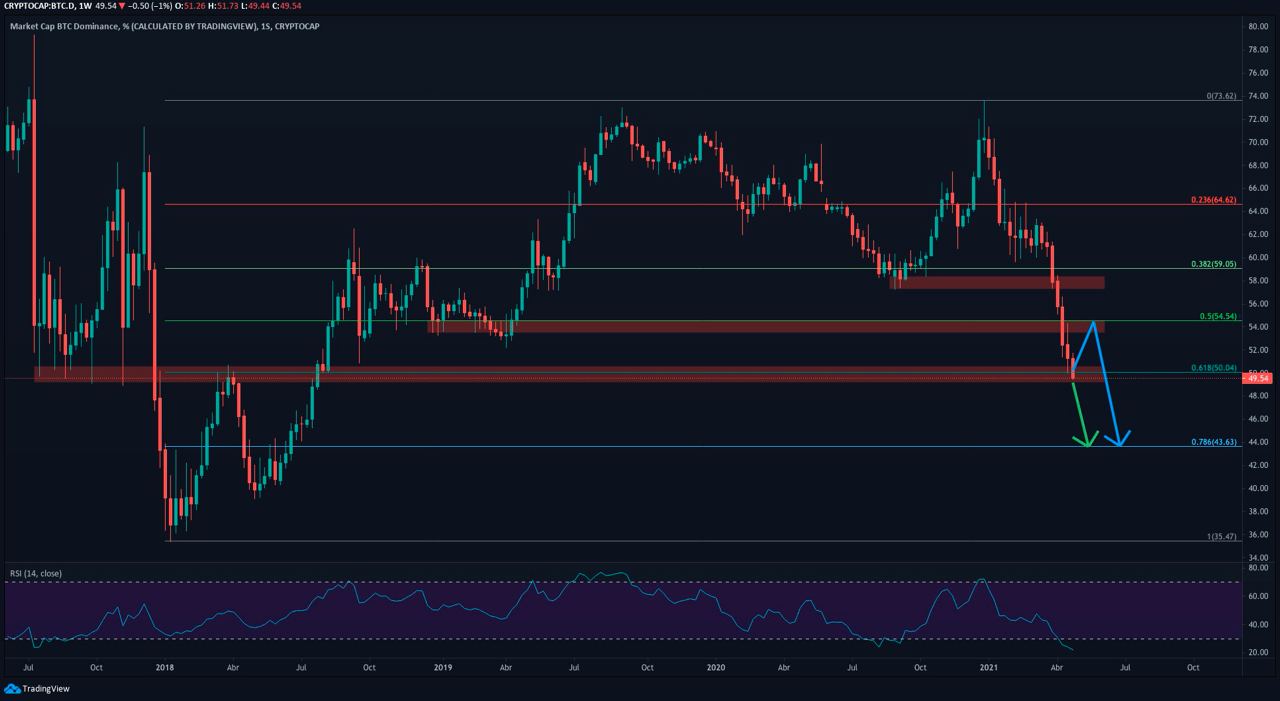
Task: Click the 56.00 price axis label
Action: coord(1257,304)
